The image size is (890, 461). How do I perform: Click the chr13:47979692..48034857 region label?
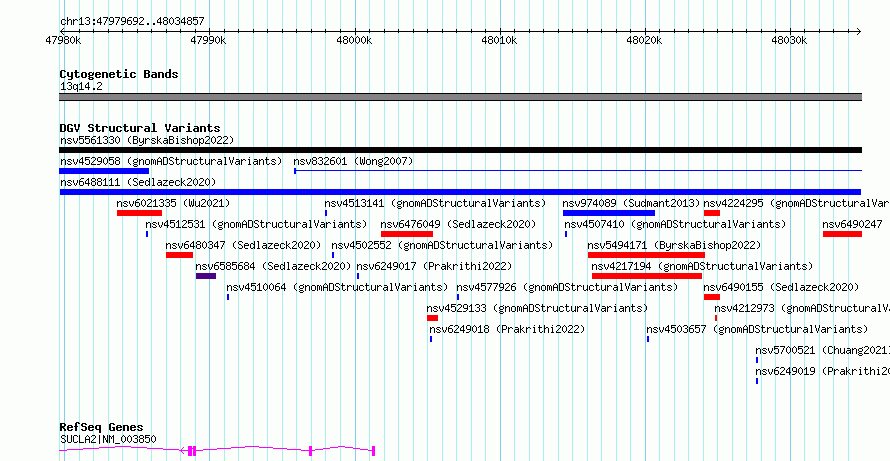(x=132, y=22)
